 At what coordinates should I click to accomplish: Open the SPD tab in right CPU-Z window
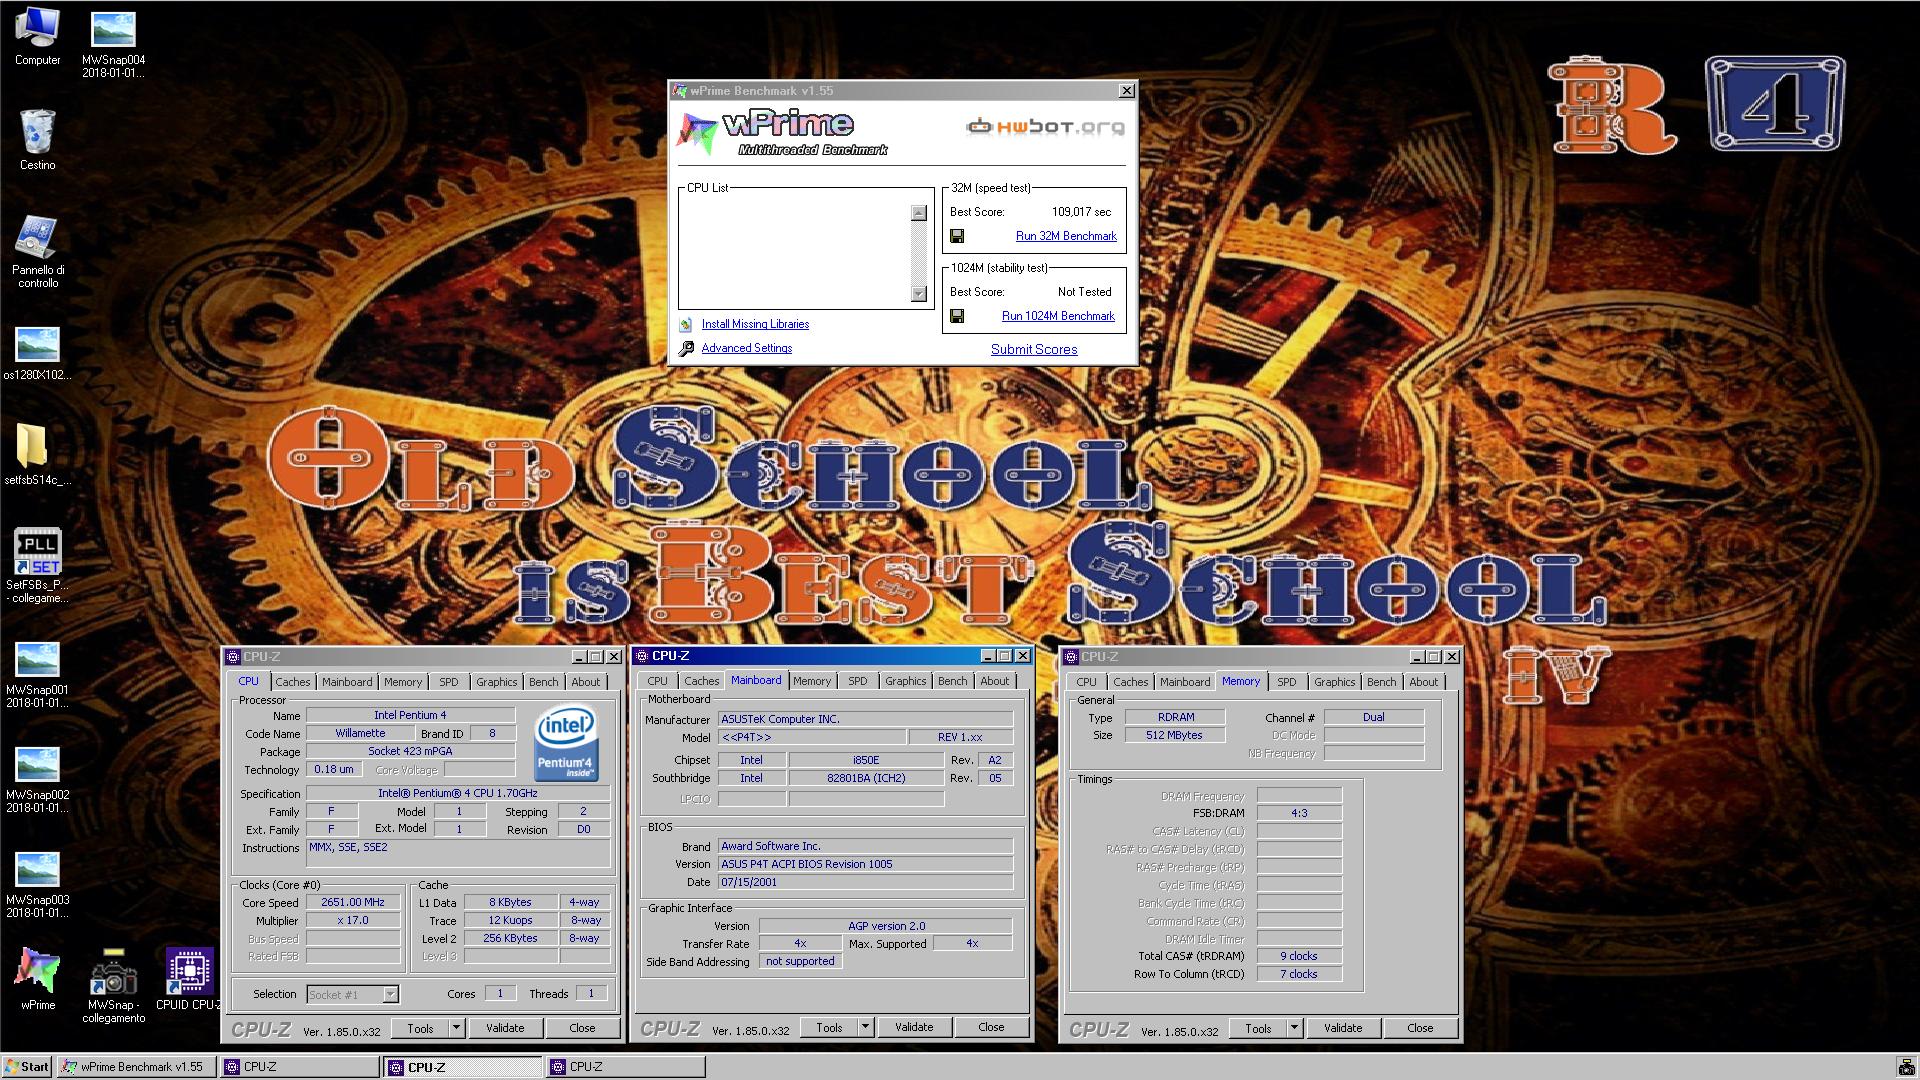tap(1287, 682)
